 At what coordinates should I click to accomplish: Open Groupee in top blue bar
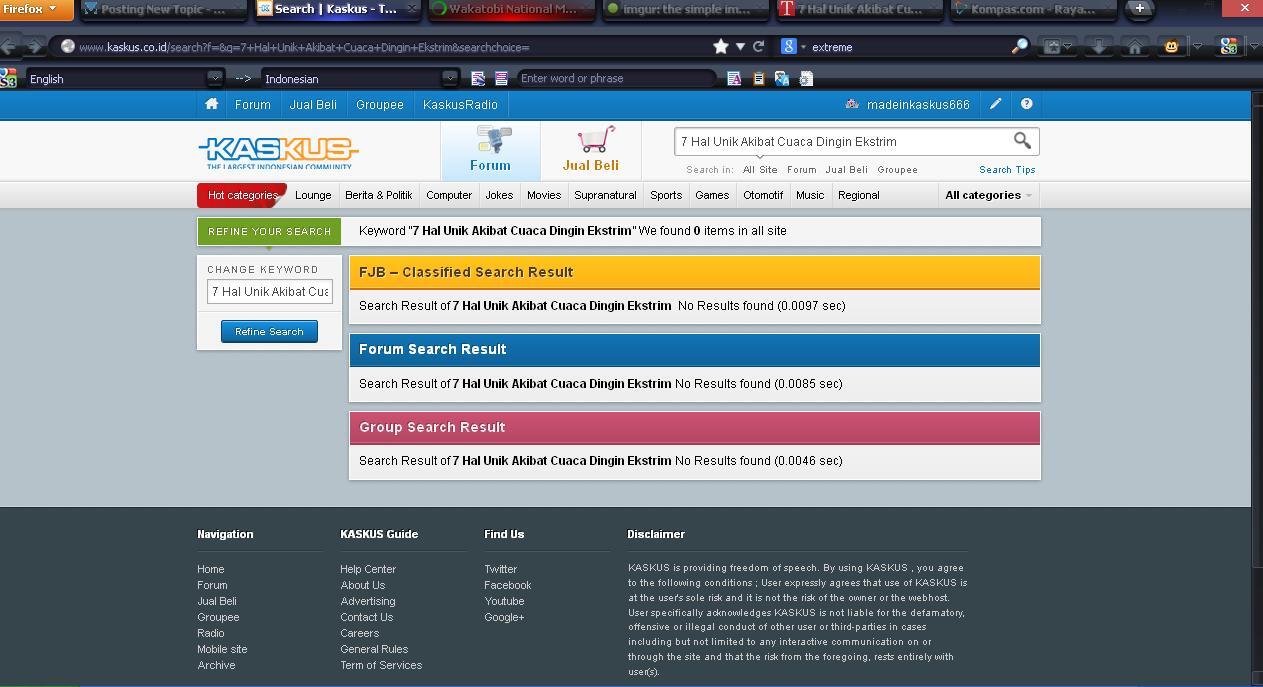tap(380, 104)
